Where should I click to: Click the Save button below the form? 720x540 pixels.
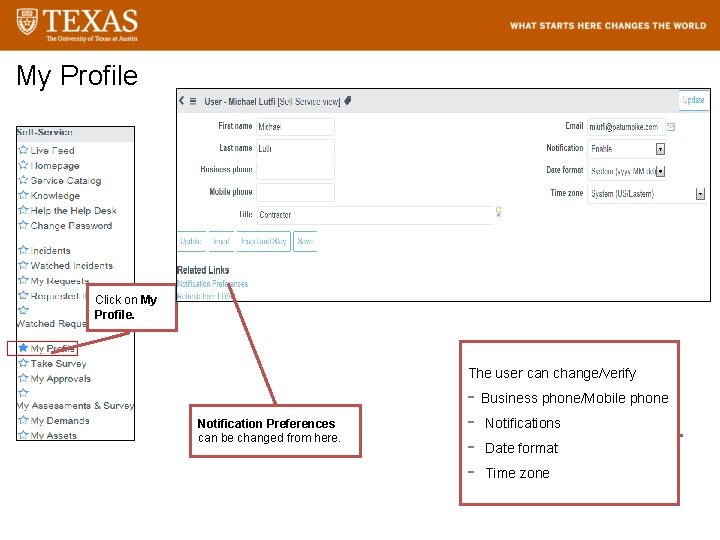[305, 241]
